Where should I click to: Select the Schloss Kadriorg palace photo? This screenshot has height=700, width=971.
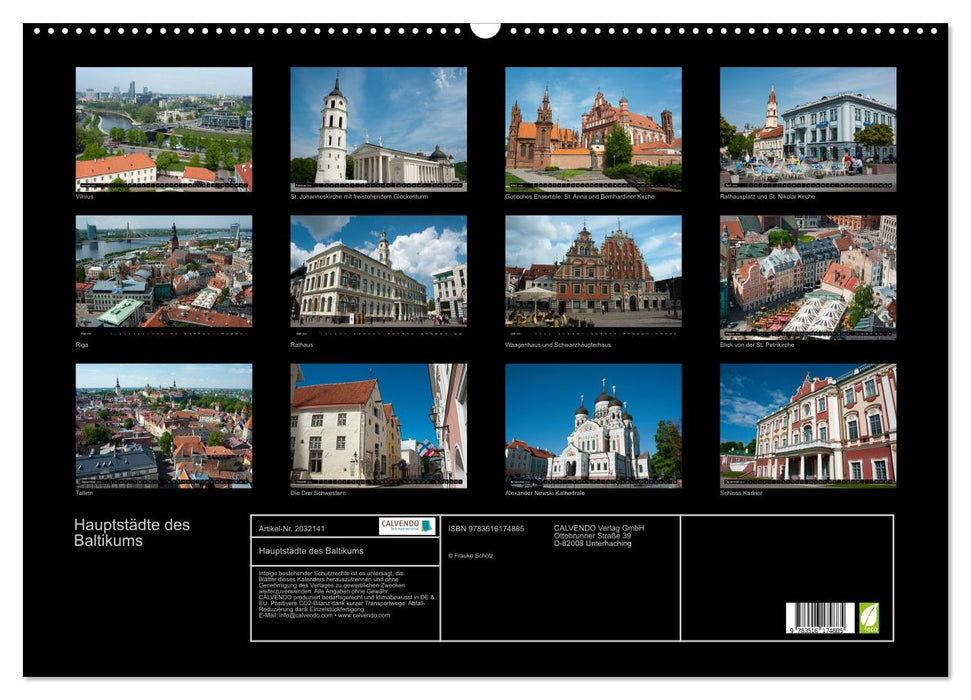808,425
